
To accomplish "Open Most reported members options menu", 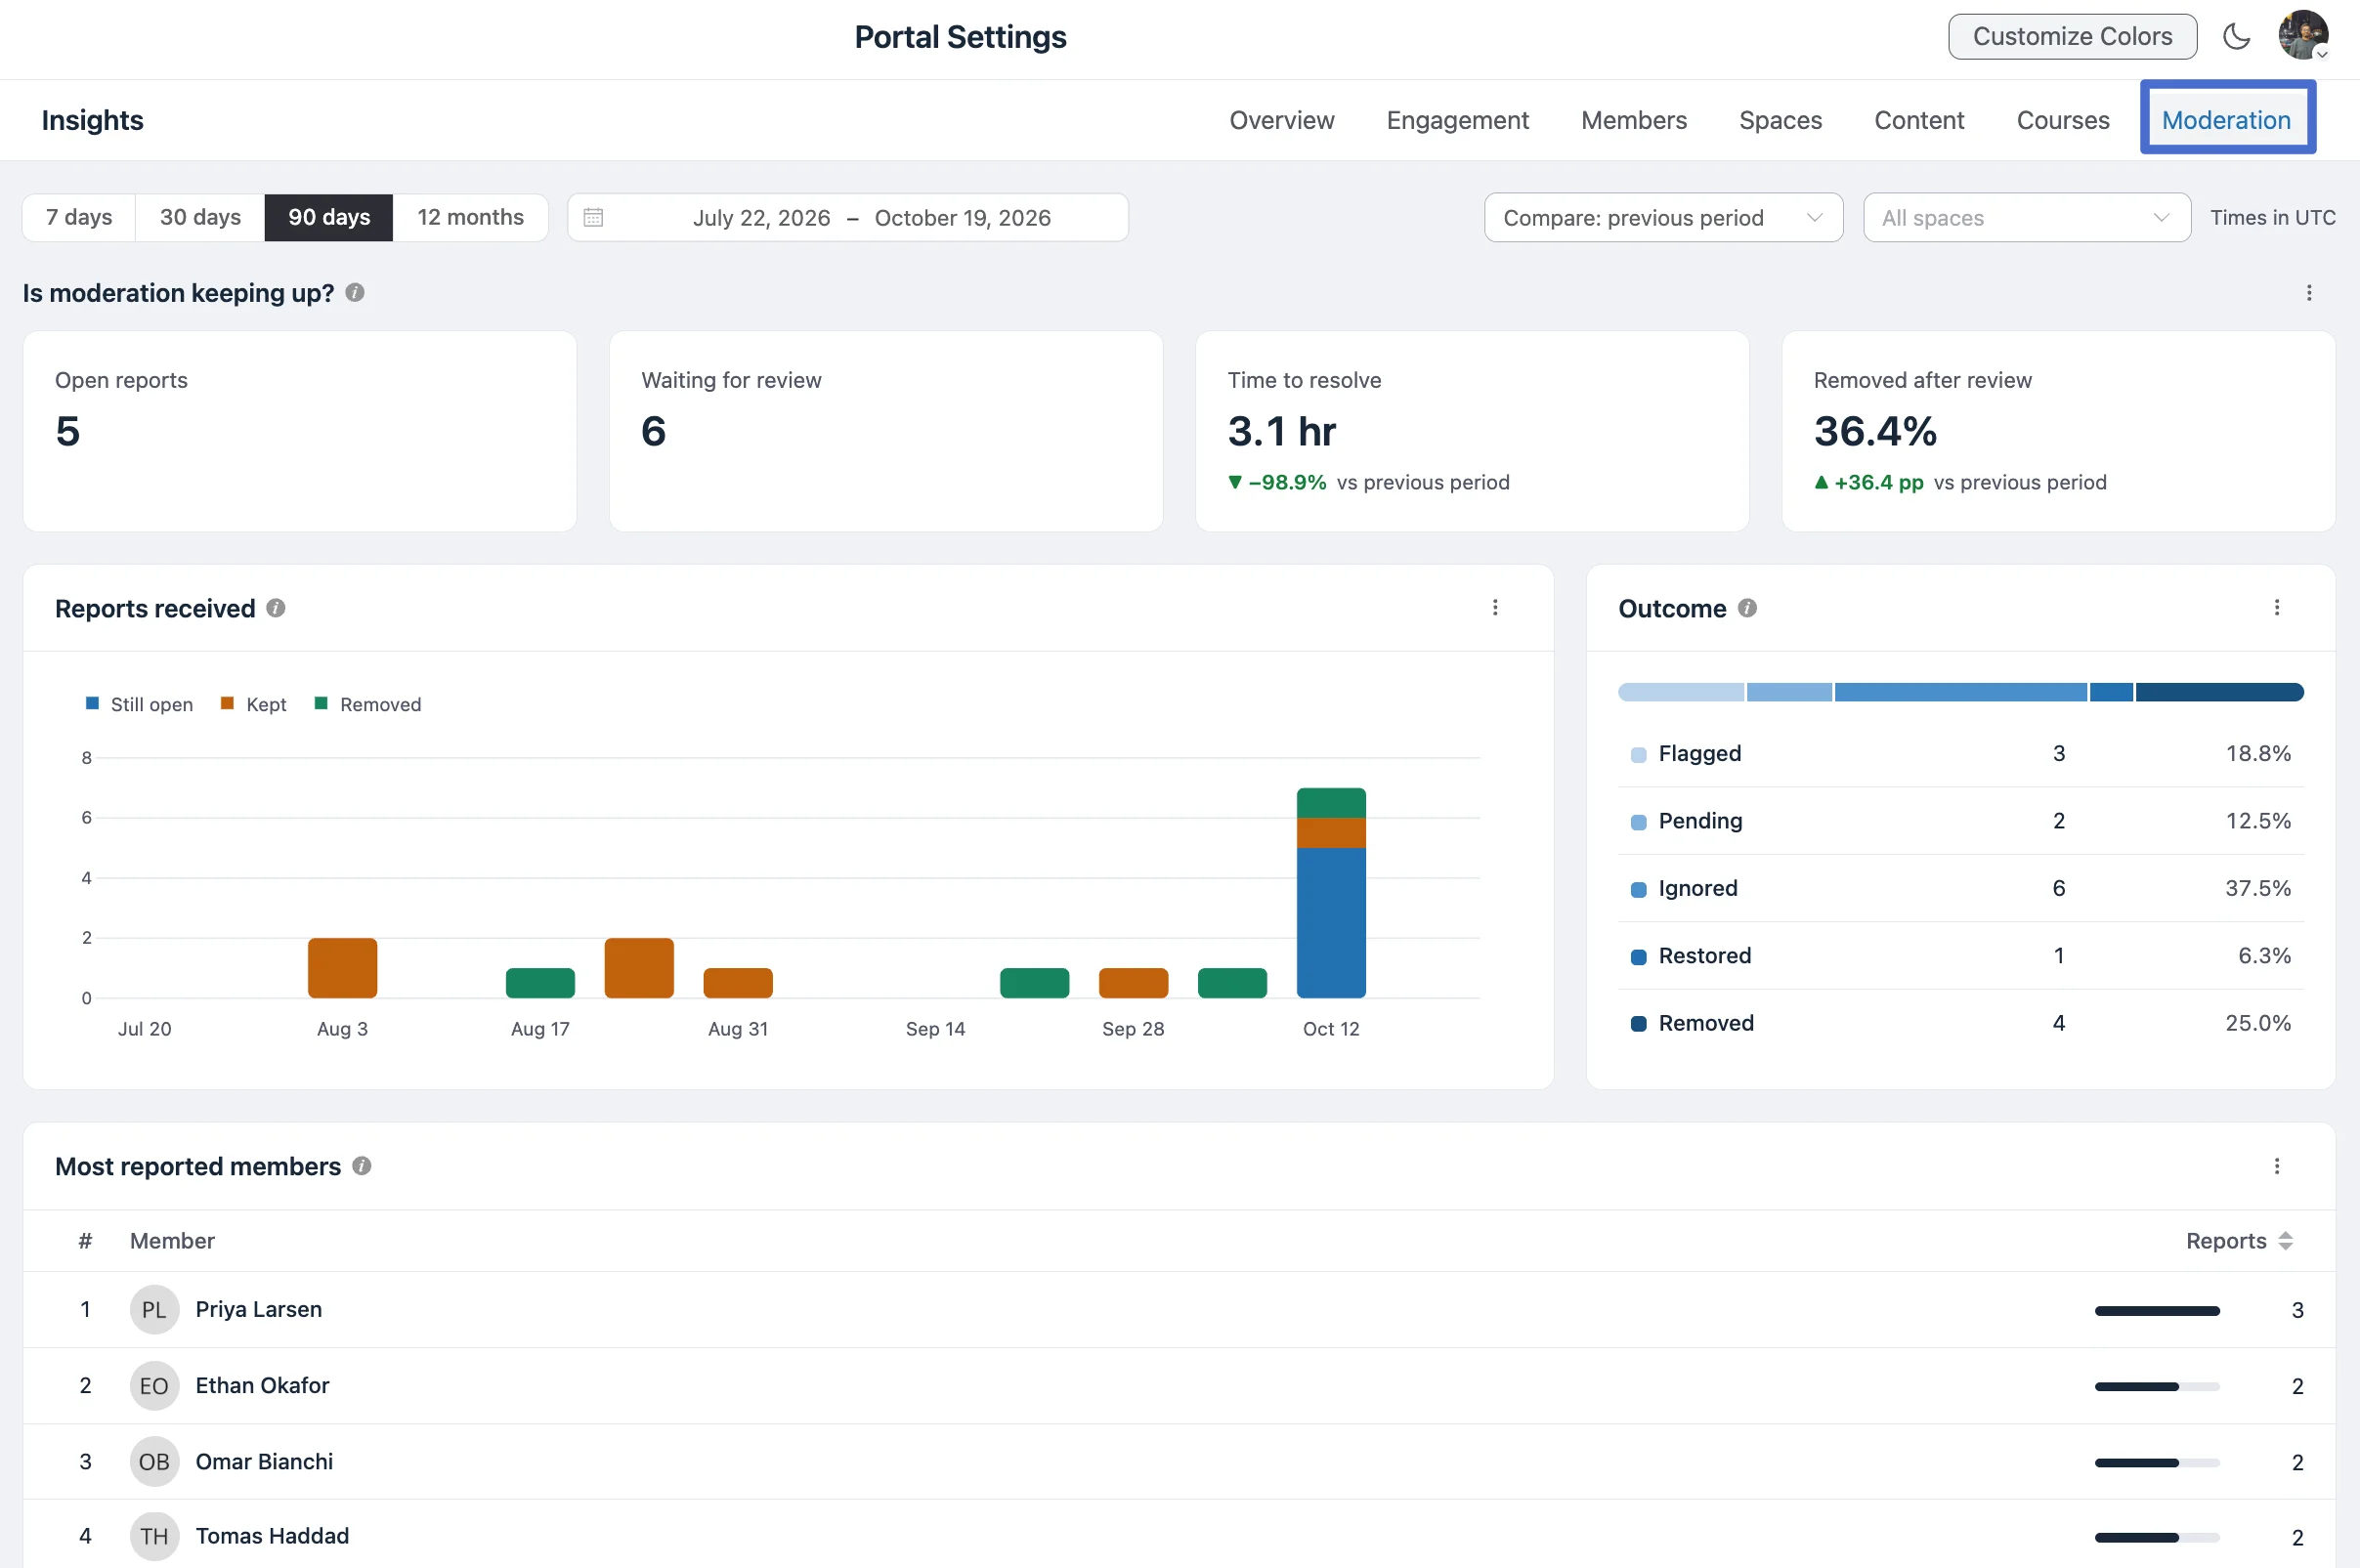I will [x=2277, y=1166].
